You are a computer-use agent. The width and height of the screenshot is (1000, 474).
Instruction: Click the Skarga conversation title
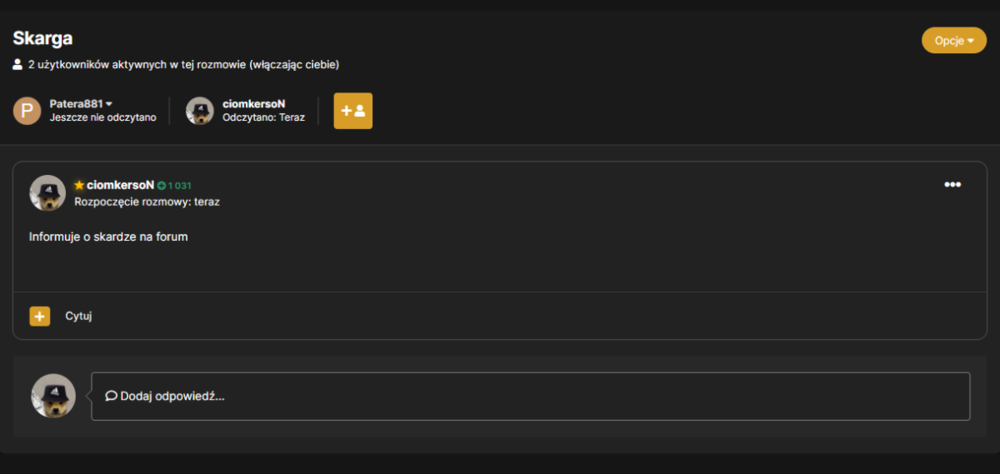pos(42,38)
